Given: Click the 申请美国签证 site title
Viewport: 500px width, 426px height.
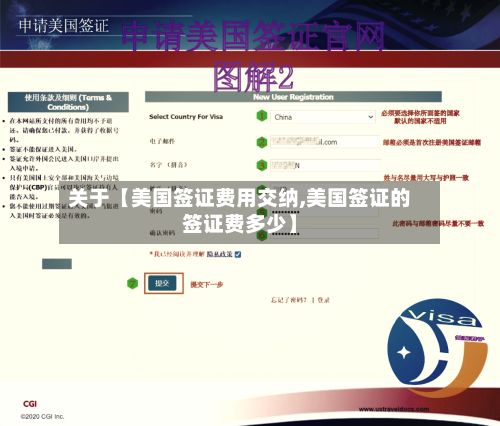Looking at the screenshot, I should [x=64, y=26].
